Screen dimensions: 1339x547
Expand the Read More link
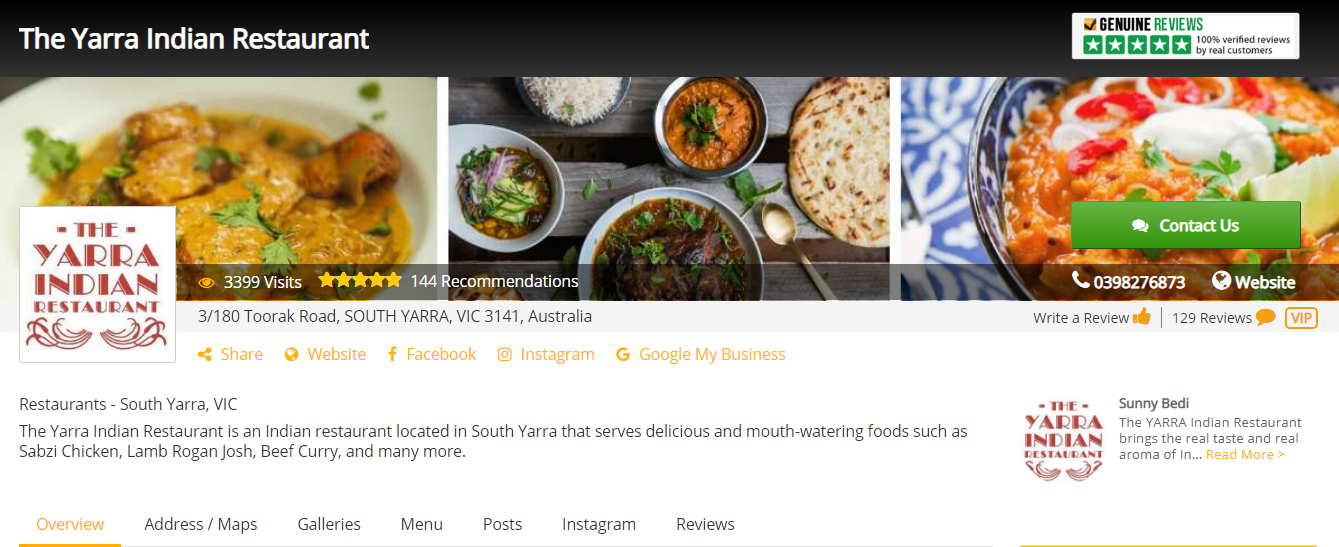1245,454
